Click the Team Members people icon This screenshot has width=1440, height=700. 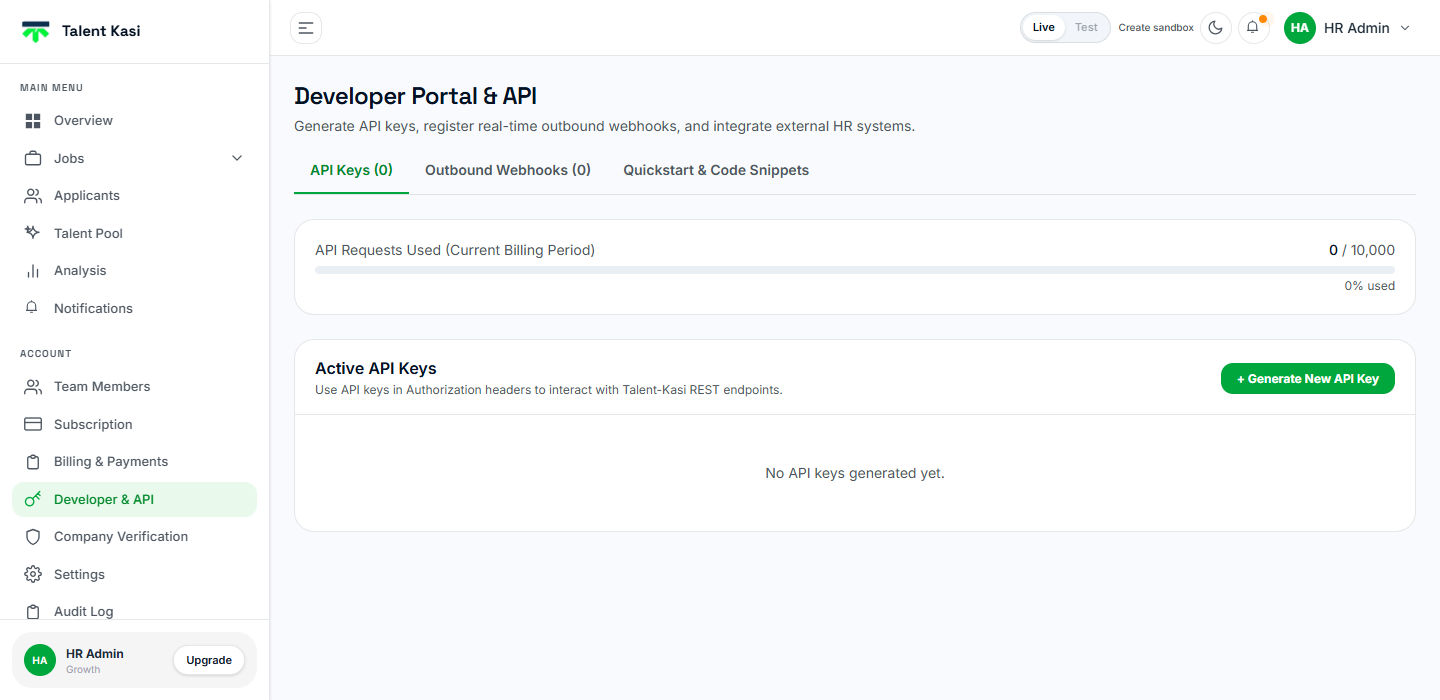33,387
